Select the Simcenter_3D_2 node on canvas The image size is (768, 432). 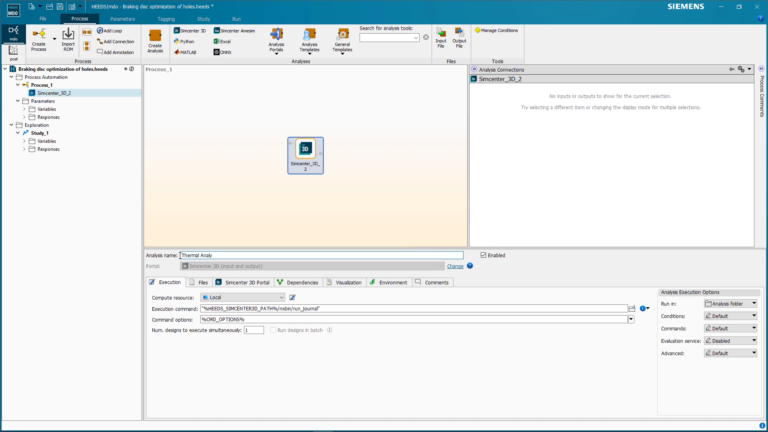click(x=305, y=155)
